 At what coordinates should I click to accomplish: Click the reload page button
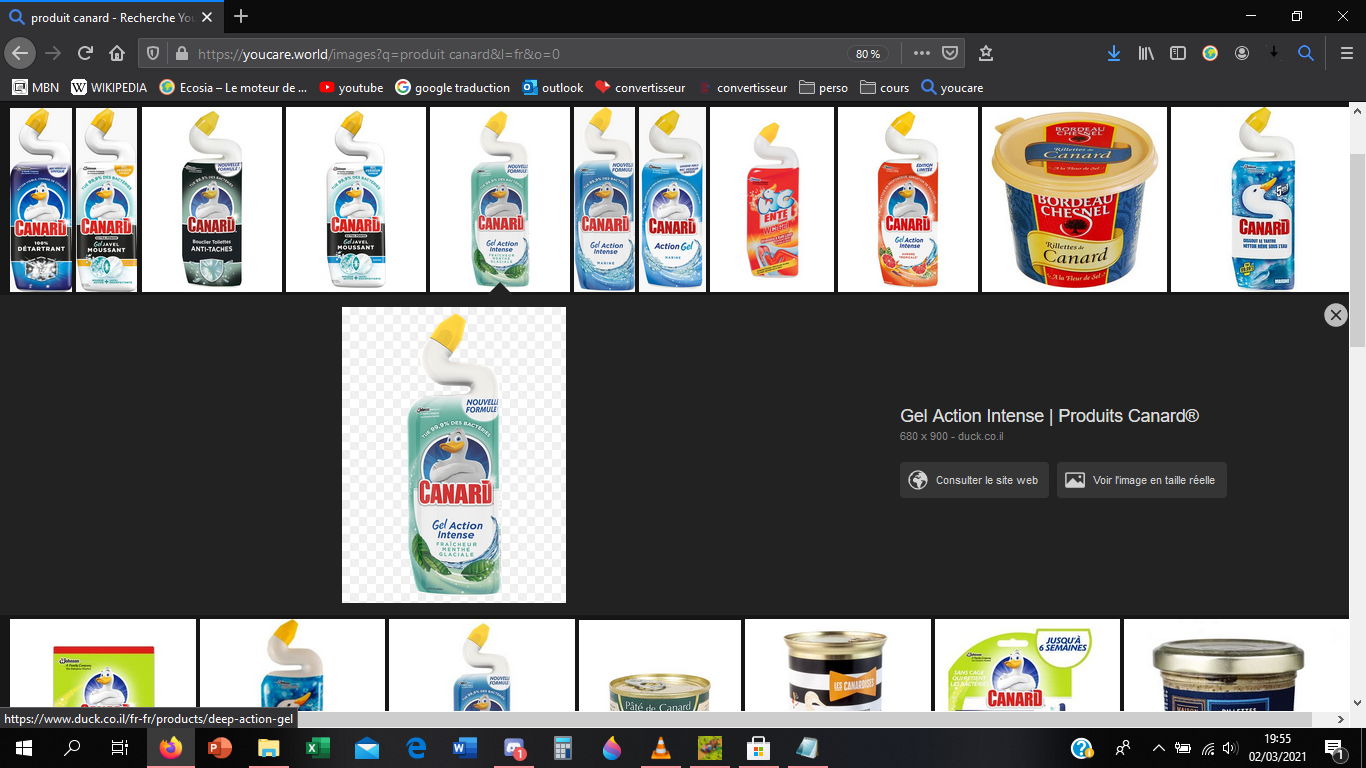coord(85,54)
